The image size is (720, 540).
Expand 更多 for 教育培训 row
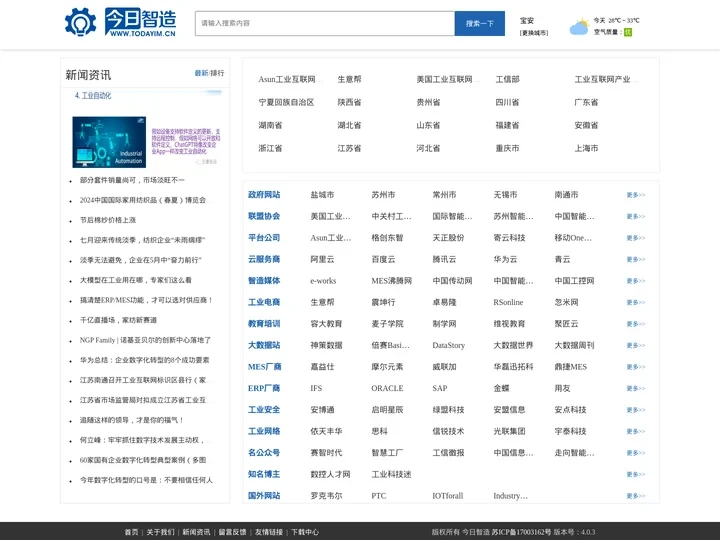pos(636,324)
